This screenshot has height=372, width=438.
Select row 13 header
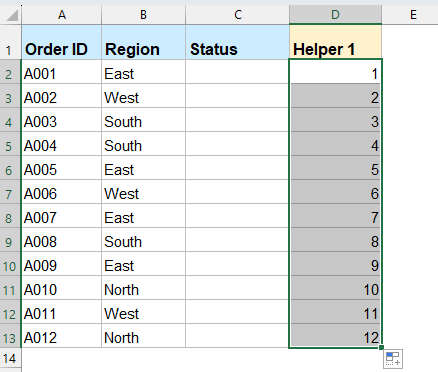(10, 336)
